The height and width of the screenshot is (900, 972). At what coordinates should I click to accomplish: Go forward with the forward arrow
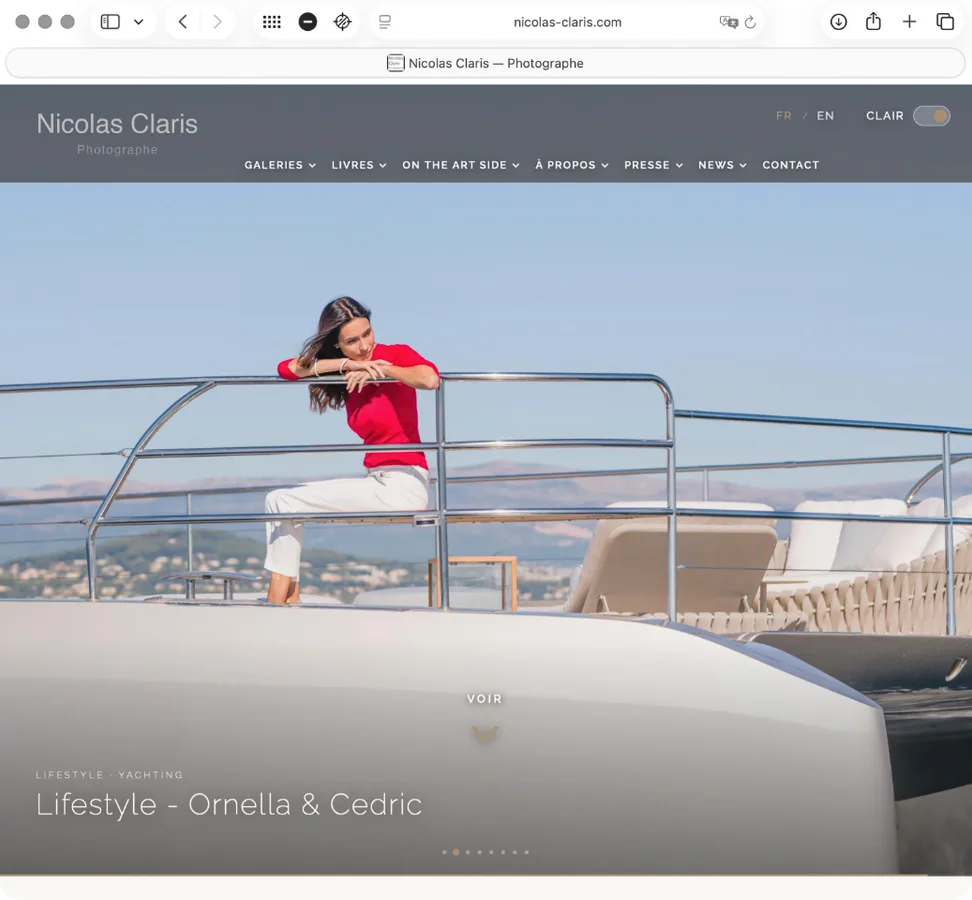click(x=217, y=22)
